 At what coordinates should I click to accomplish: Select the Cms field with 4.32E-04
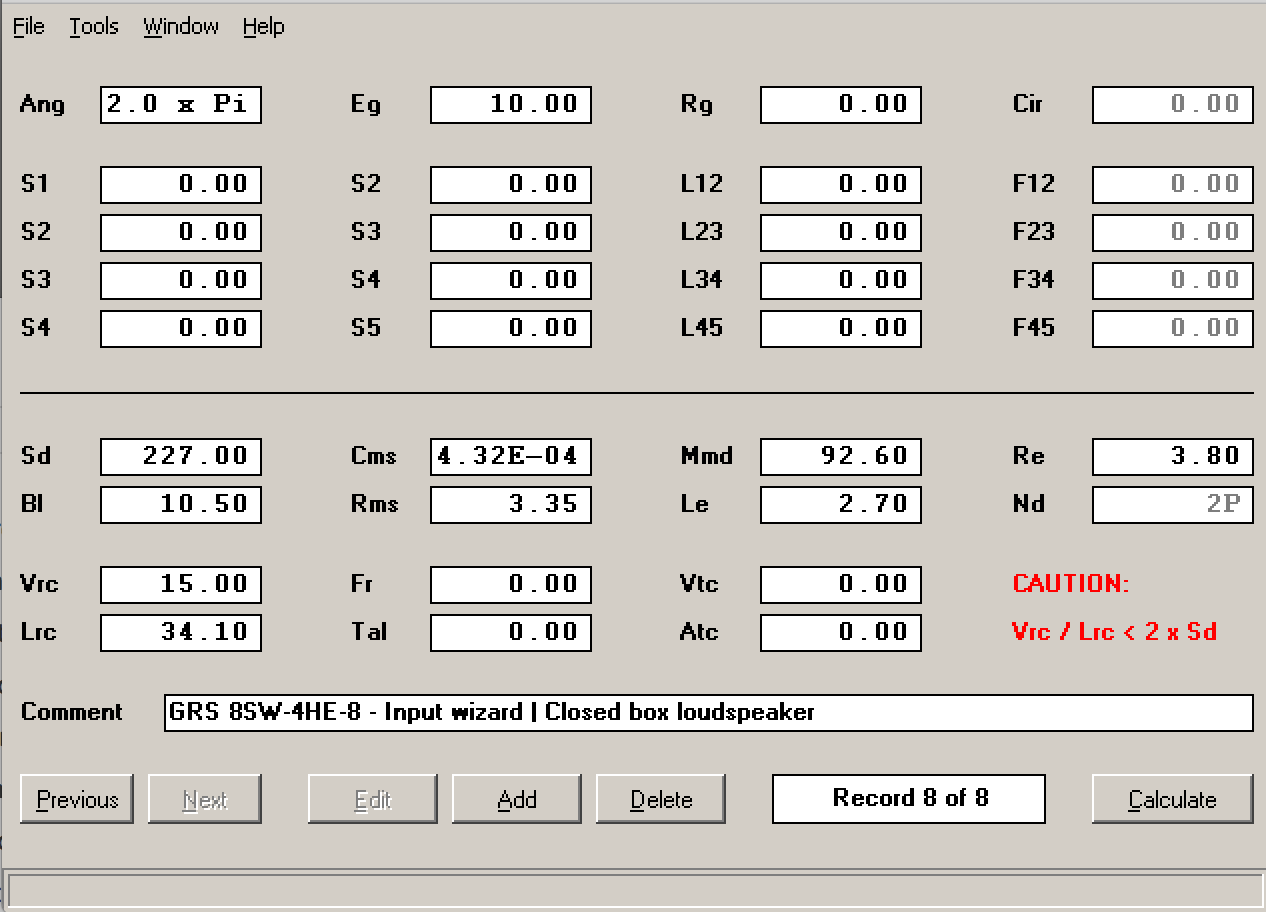pos(511,457)
